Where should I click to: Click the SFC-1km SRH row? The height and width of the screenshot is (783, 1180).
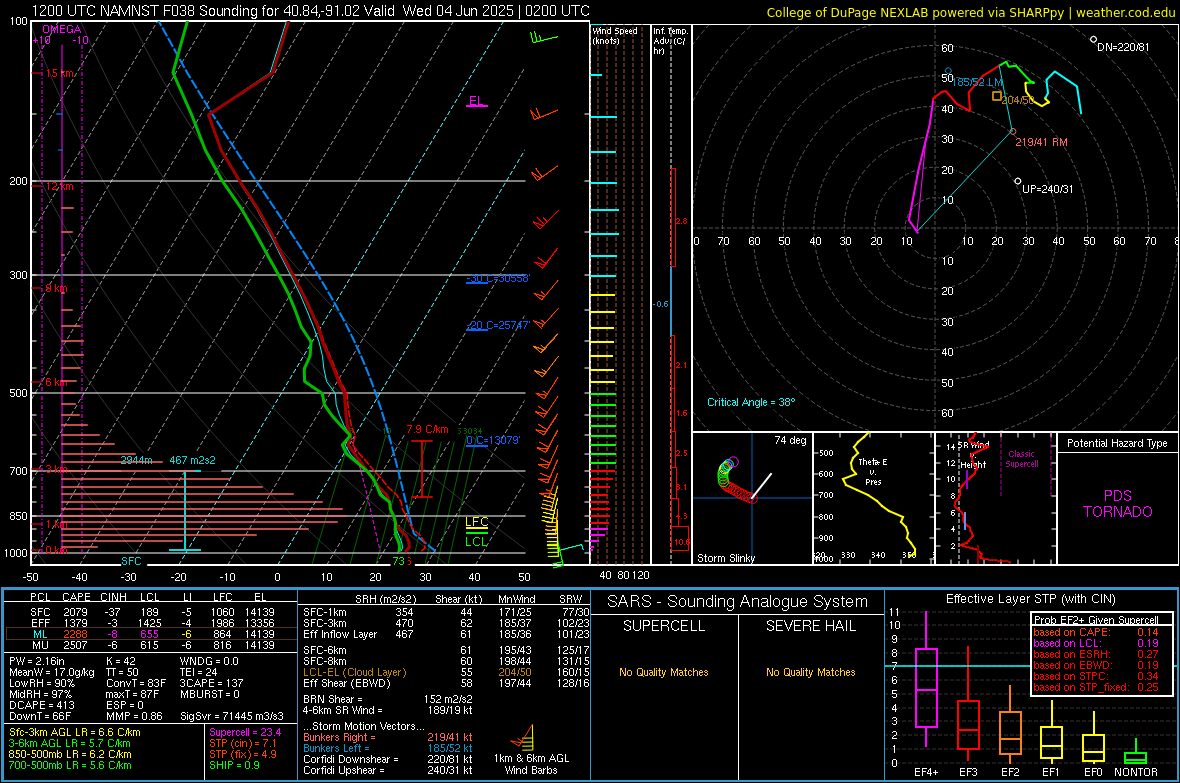(x=447, y=612)
